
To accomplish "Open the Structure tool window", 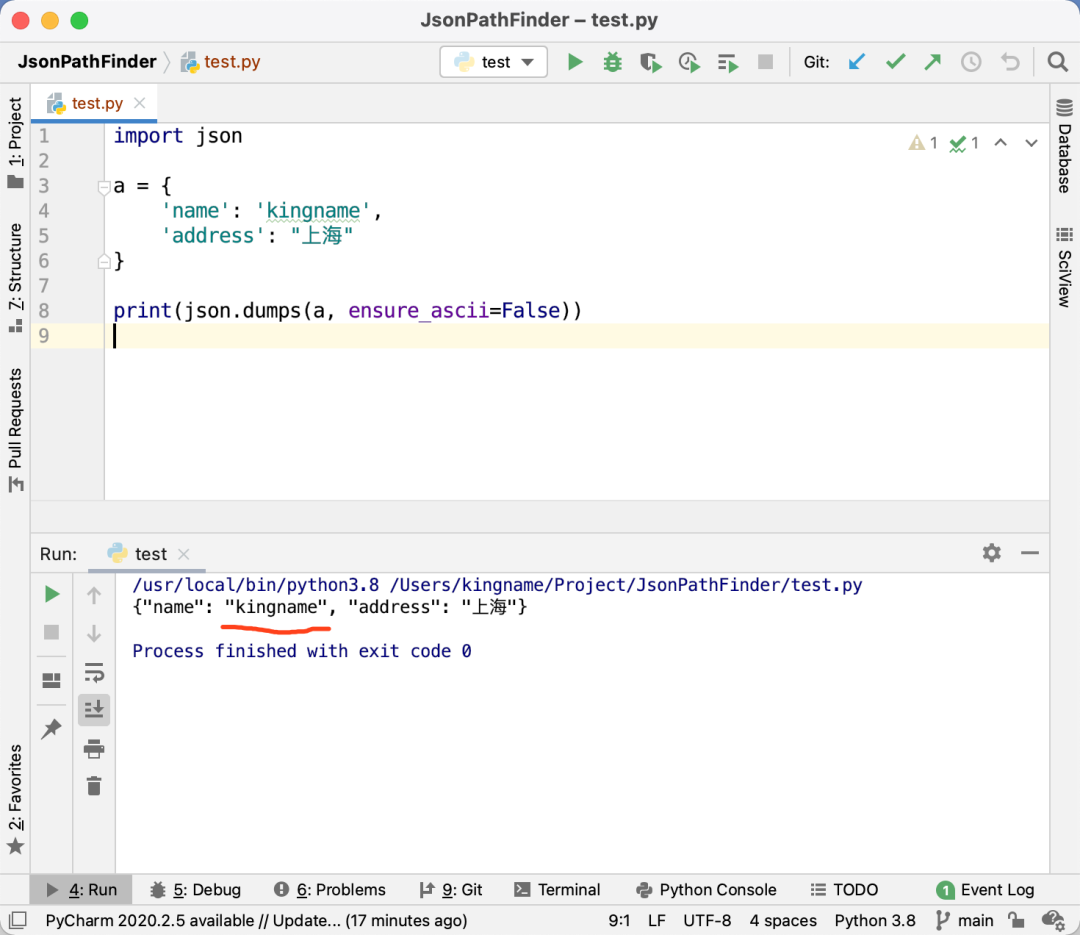I will (15, 278).
